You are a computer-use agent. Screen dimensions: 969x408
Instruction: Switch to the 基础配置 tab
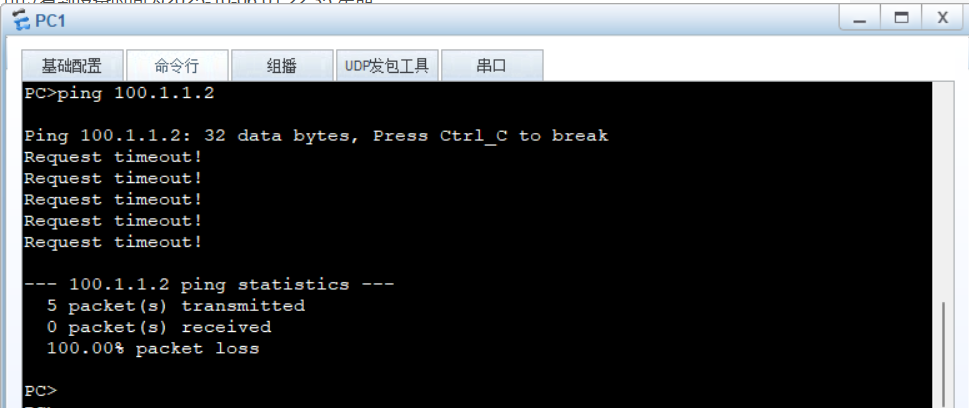pyautogui.click(x=72, y=66)
